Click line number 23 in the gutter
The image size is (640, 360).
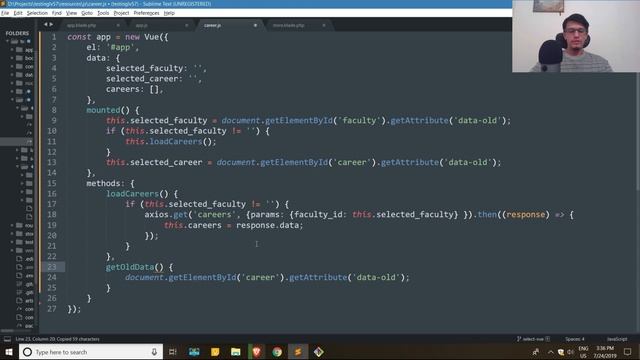click(x=52, y=267)
